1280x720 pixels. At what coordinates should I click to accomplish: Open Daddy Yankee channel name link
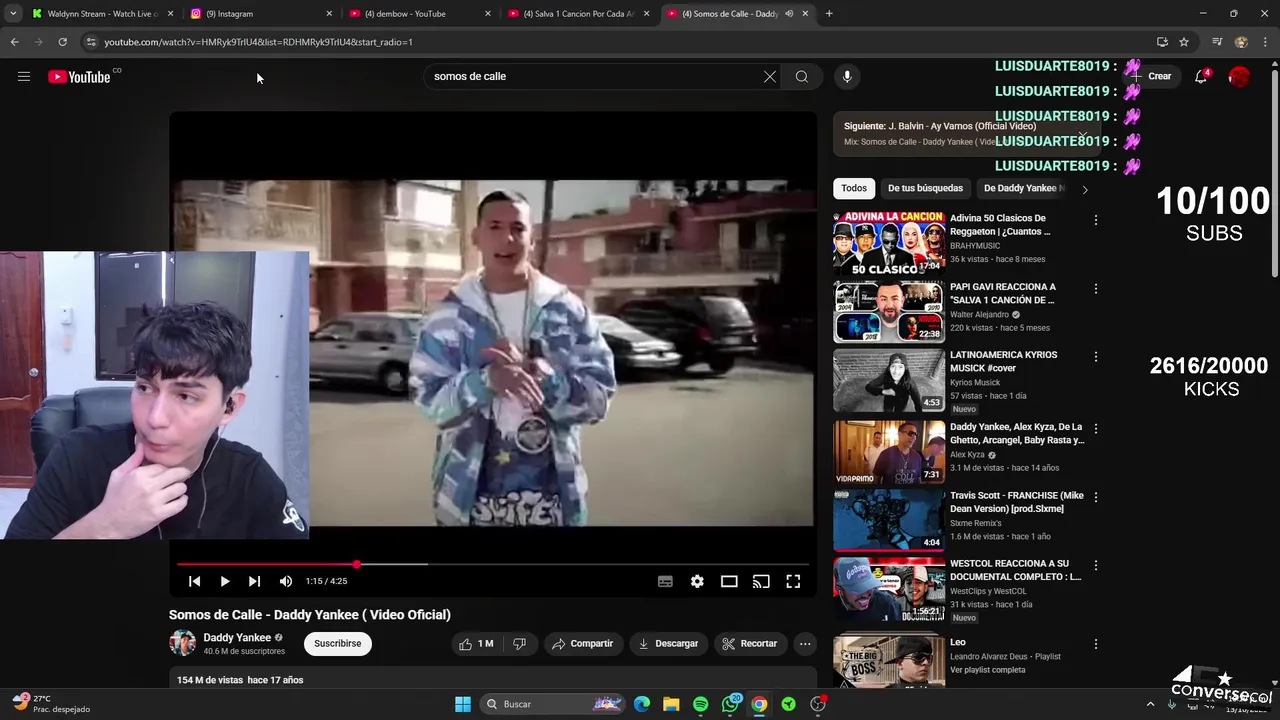click(x=237, y=637)
